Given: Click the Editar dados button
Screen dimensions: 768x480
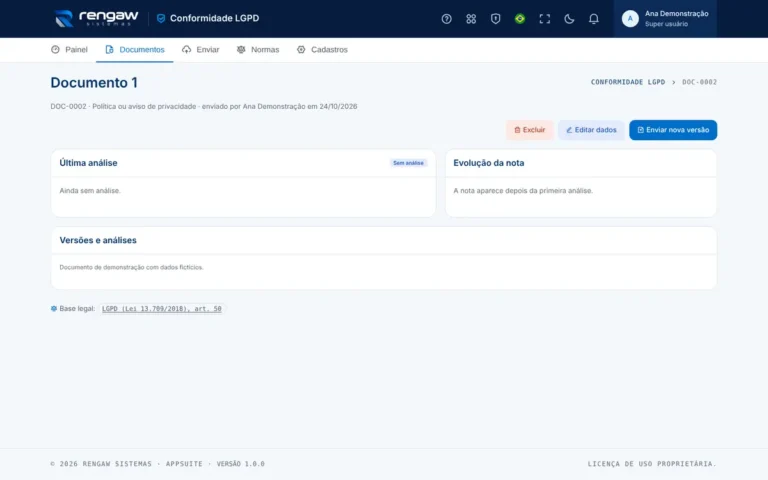Looking at the screenshot, I should [x=591, y=130].
